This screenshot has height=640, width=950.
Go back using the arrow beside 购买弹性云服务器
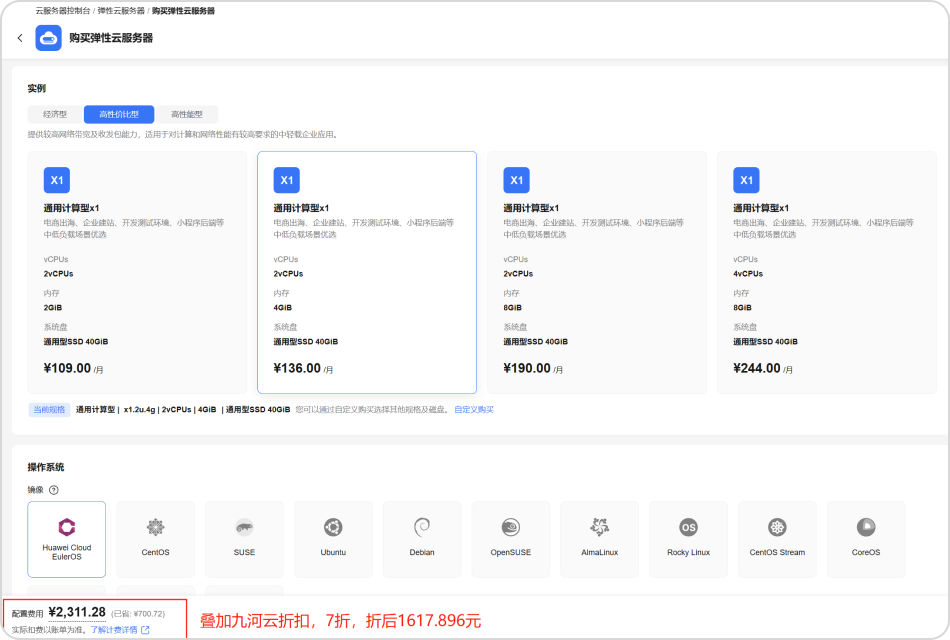click(x=20, y=38)
